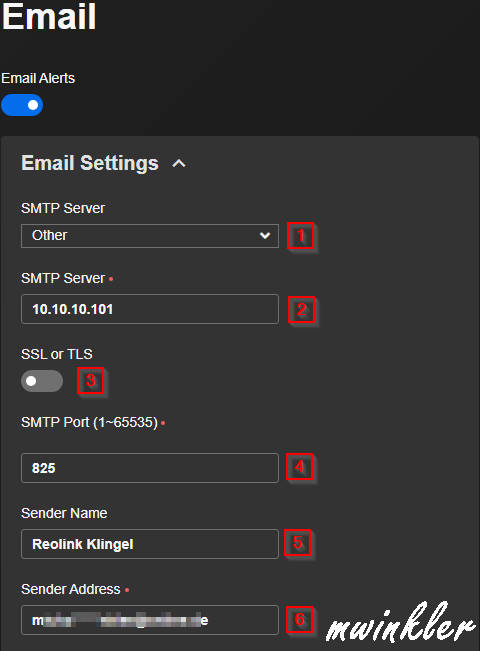Click the Sender Name field 'Reolink Klingel'

pyautogui.click(x=150, y=544)
